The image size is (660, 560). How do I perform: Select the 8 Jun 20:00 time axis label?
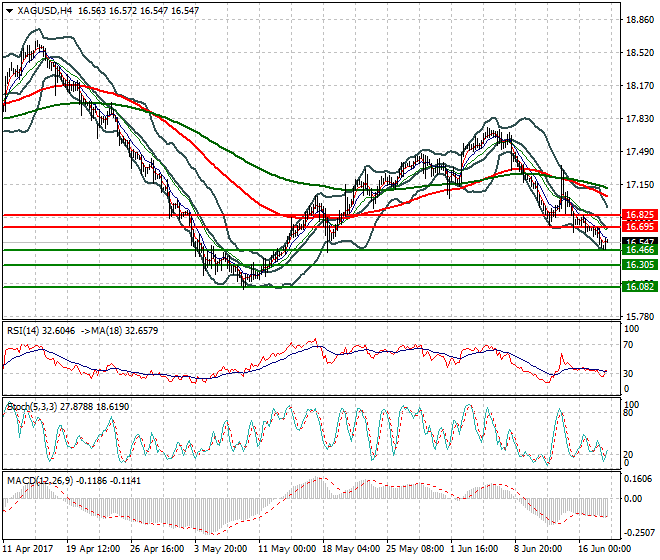click(x=538, y=549)
